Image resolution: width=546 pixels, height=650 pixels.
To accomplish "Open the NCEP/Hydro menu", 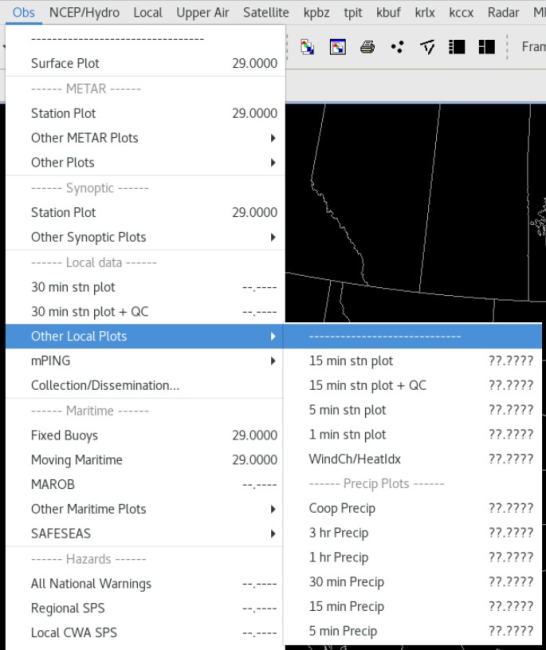I will (x=84, y=12).
